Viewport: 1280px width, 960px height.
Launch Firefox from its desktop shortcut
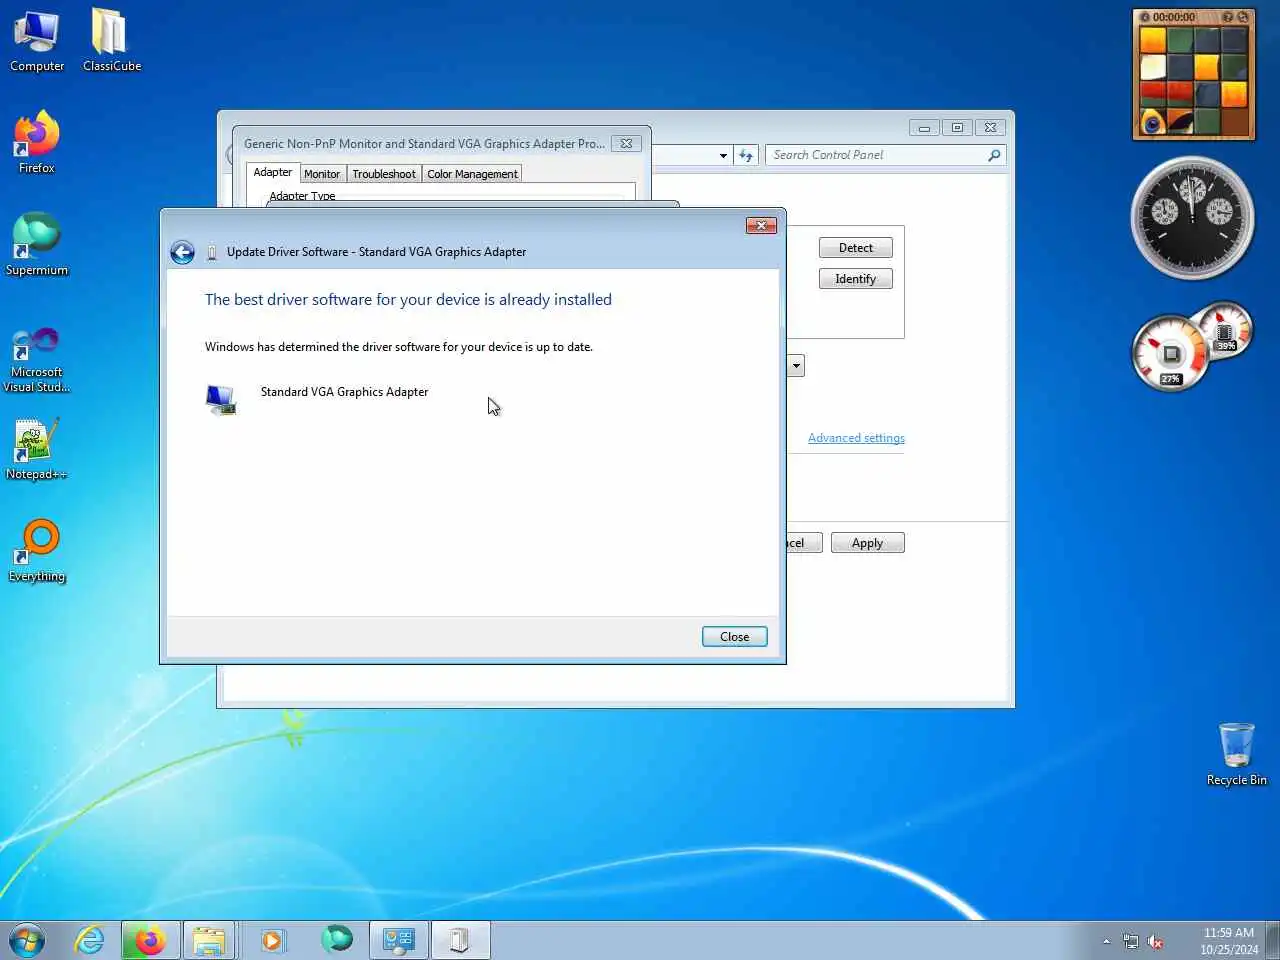pyautogui.click(x=37, y=143)
